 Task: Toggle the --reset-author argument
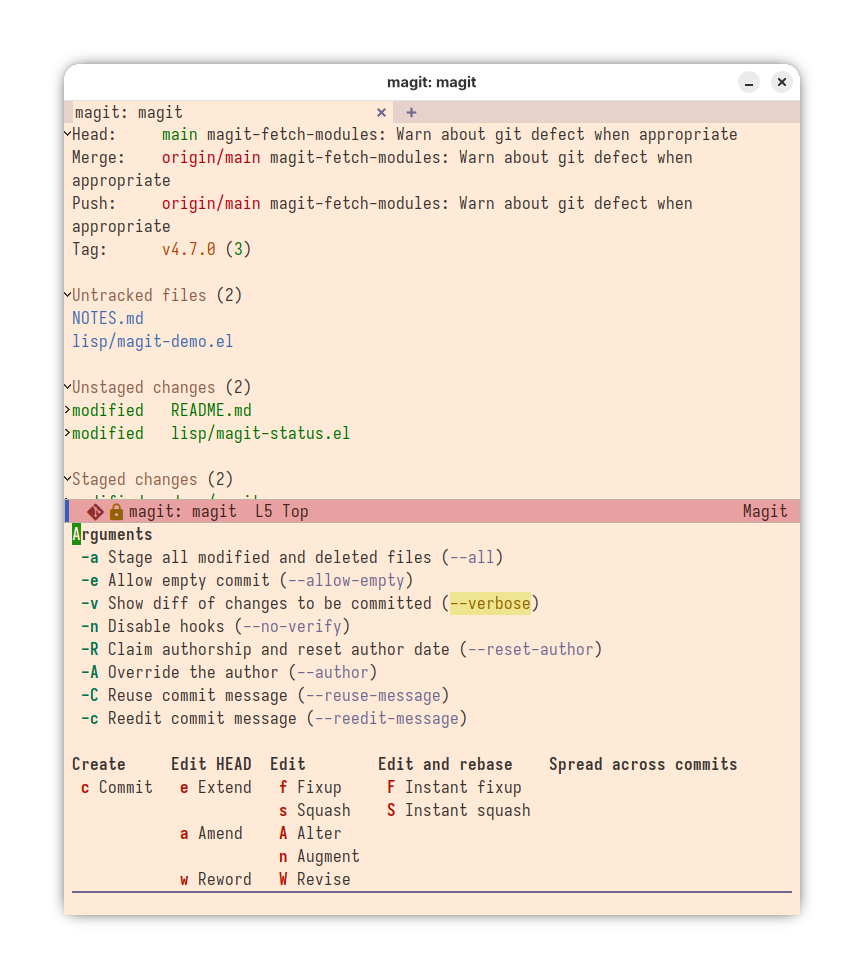pyautogui.click(x=341, y=650)
